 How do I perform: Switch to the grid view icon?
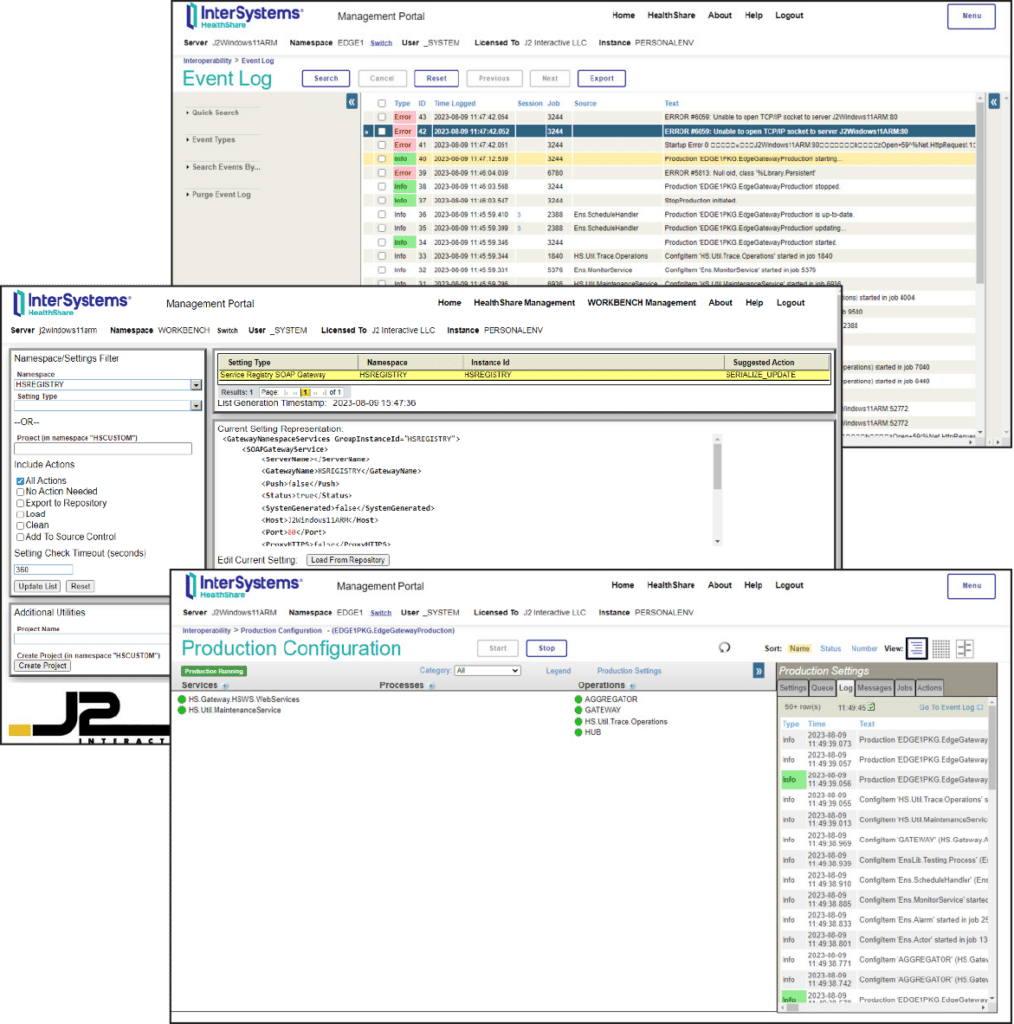941,648
